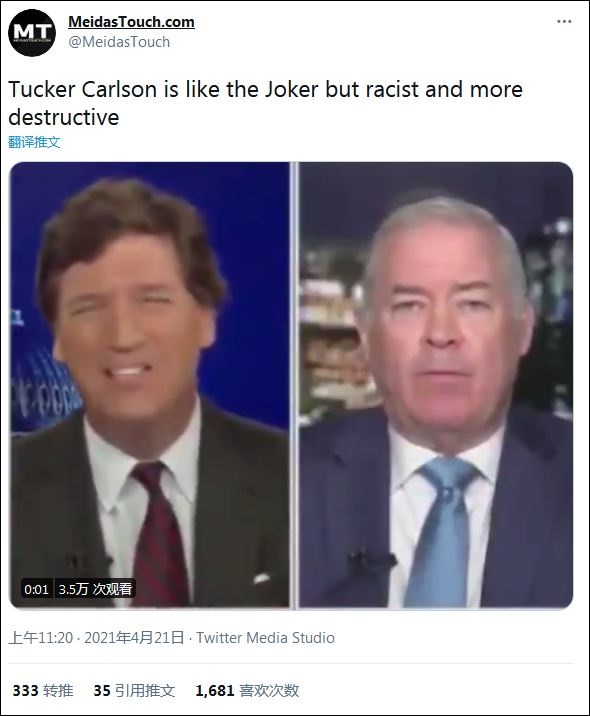590x716 pixels.
Task: Open the 333 转推 retweets list
Action: [x=43, y=690]
